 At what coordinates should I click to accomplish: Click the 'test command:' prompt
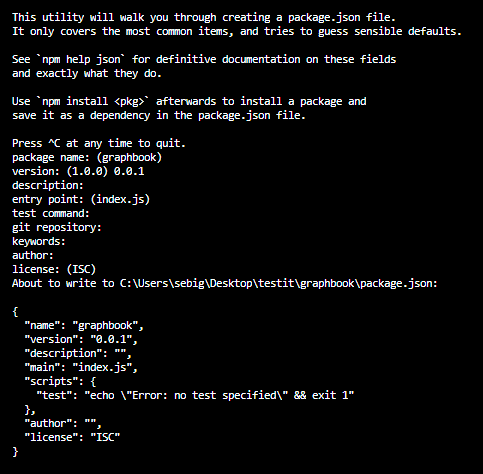click(51, 213)
